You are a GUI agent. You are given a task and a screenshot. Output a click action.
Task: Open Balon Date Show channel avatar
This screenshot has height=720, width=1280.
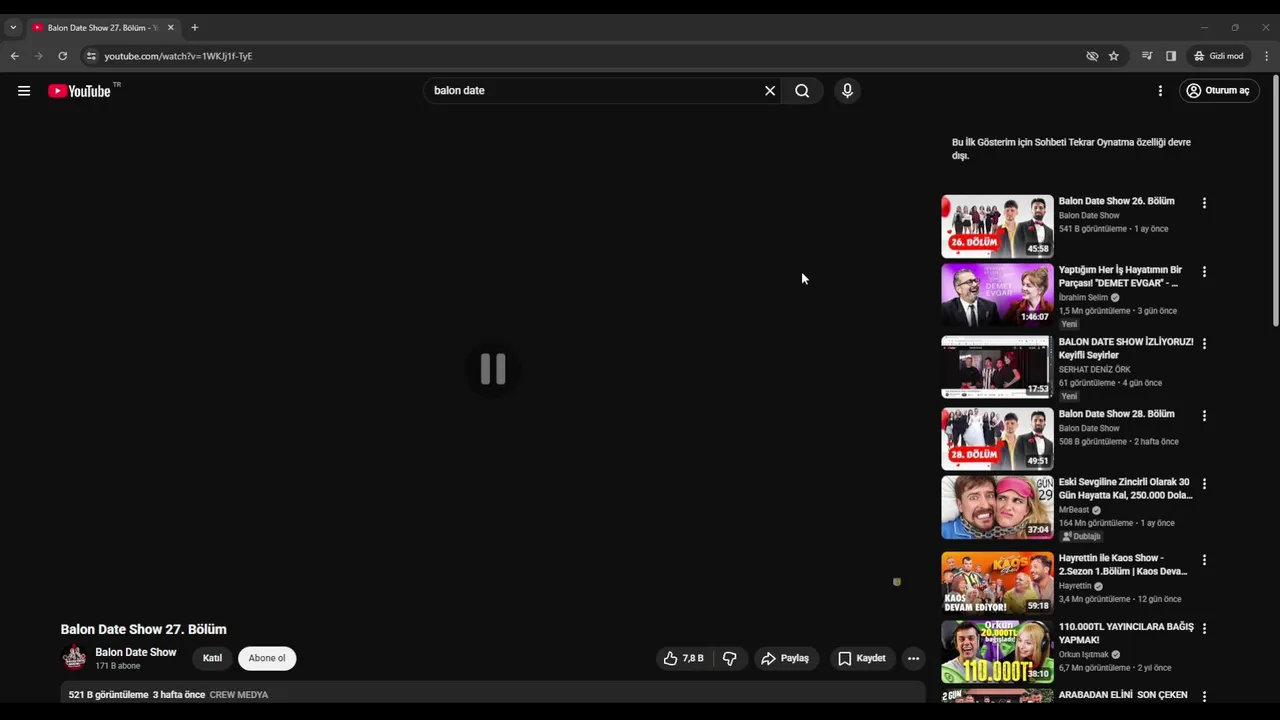point(74,658)
